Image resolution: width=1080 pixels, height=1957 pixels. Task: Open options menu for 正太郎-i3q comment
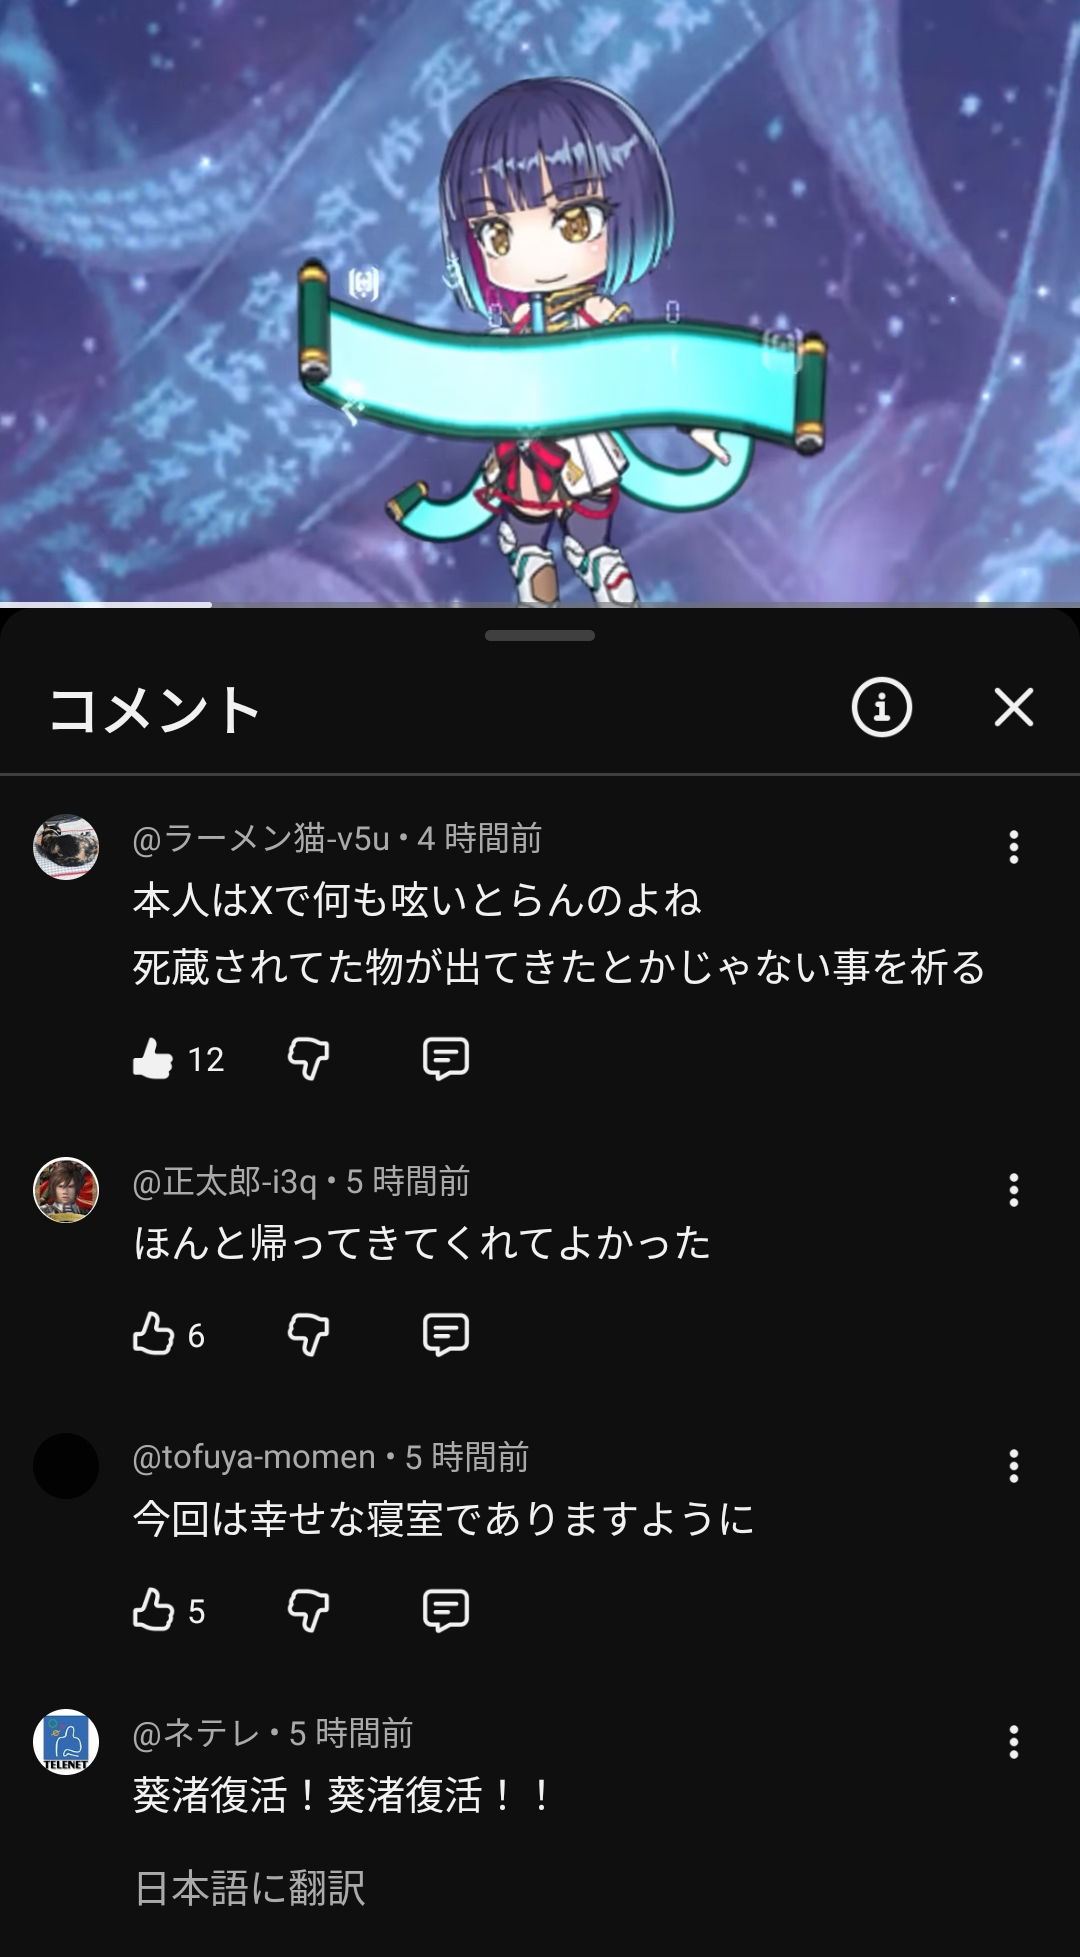pyautogui.click(x=1013, y=1190)
